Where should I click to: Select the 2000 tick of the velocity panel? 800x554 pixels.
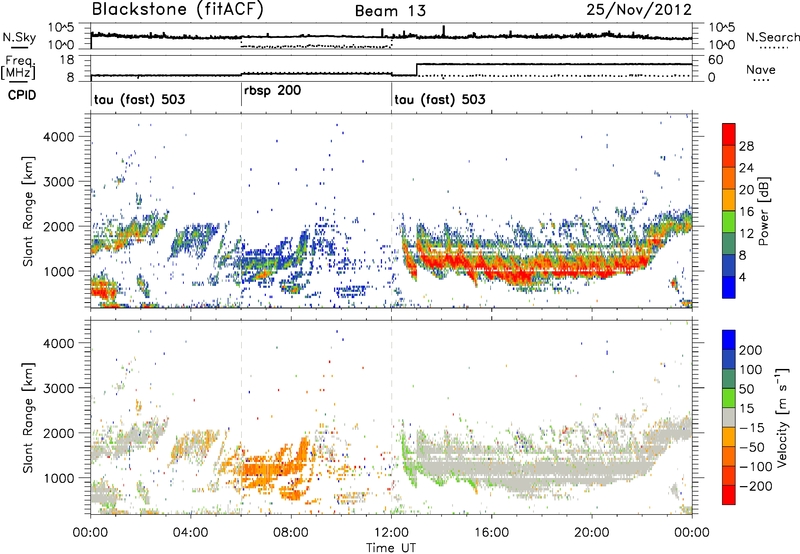[59, 433]
